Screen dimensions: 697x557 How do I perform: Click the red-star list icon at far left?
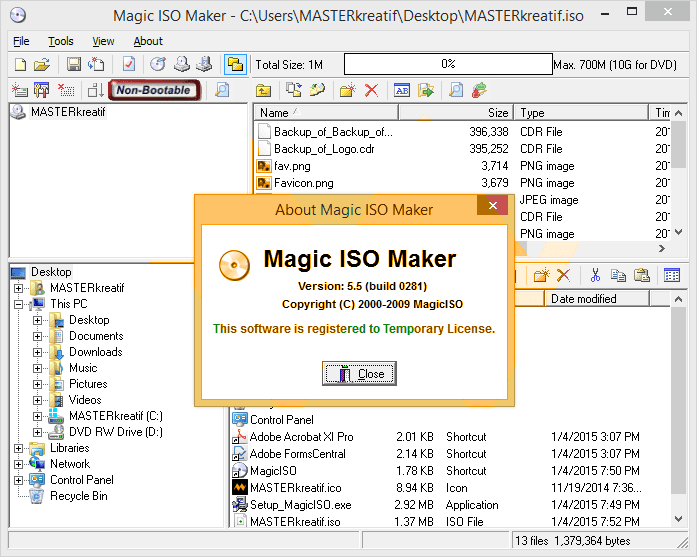(20, 90)
